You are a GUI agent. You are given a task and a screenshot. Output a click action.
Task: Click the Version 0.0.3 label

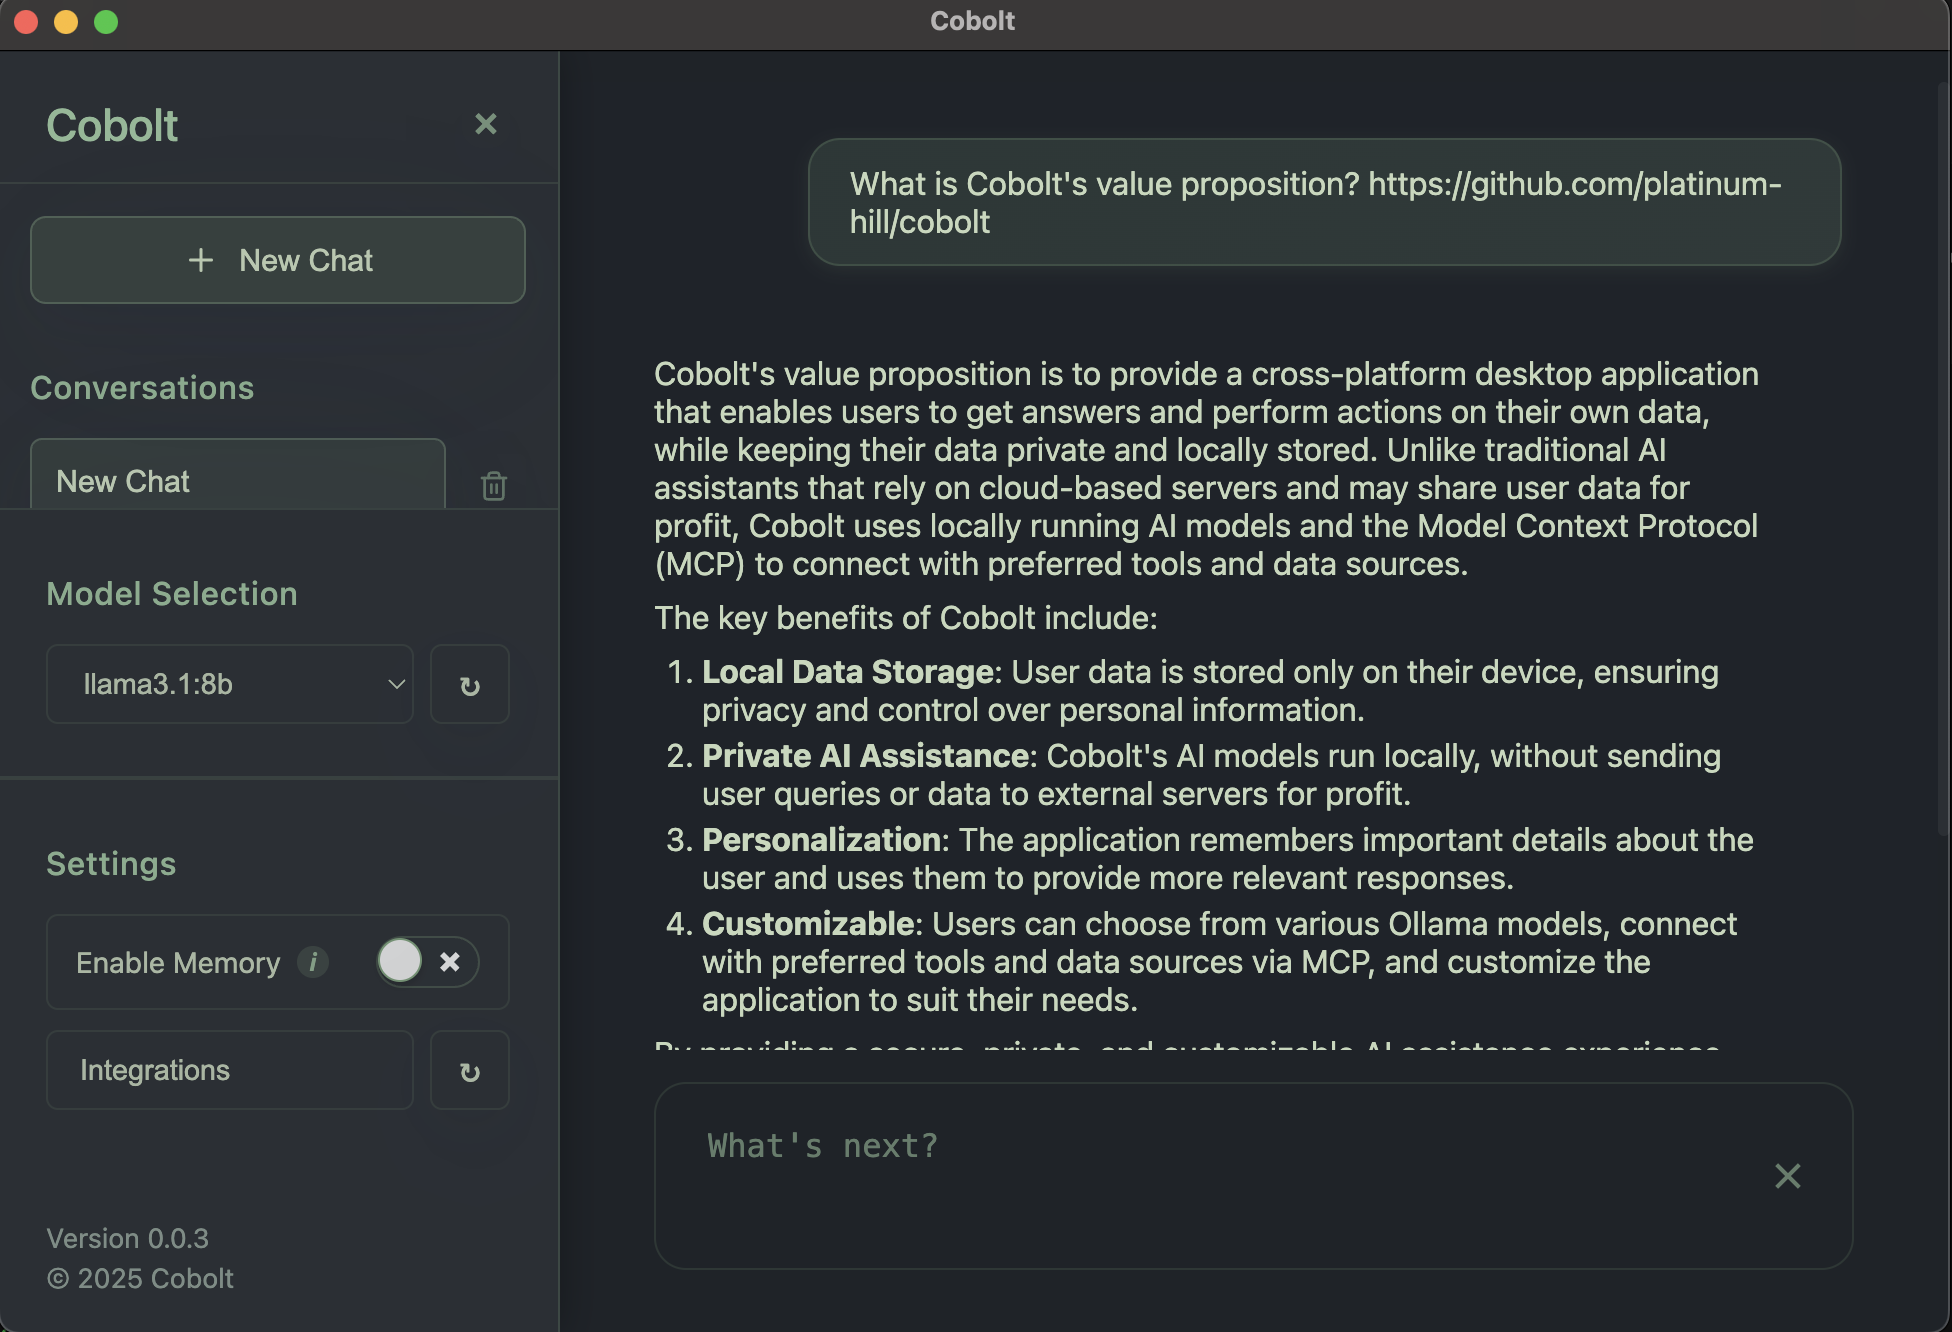127,1239
